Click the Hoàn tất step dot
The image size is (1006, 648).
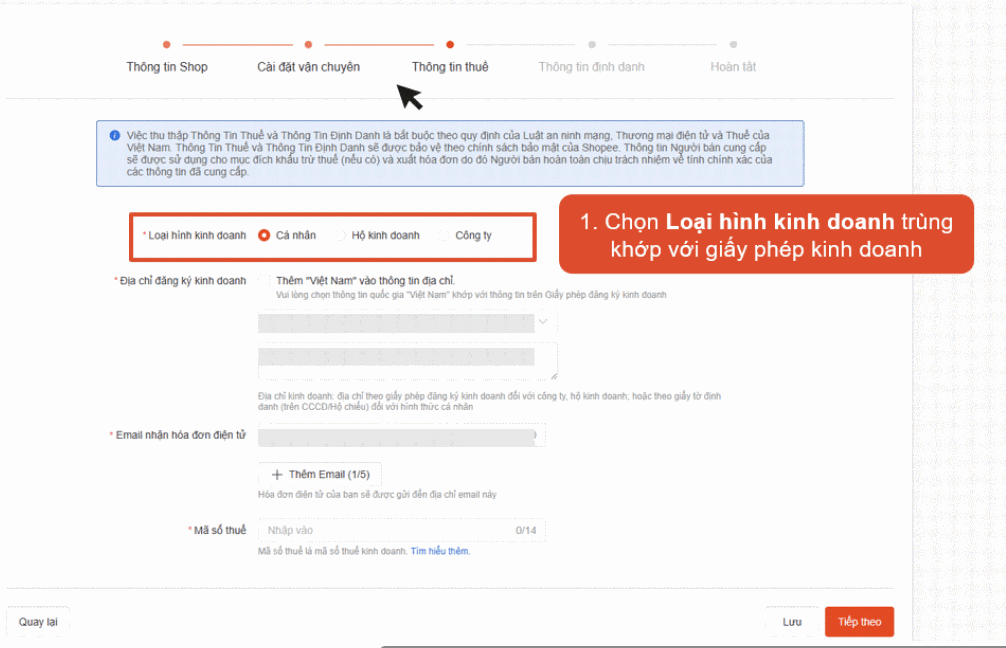pyautogui.click(x=733, y=44)
